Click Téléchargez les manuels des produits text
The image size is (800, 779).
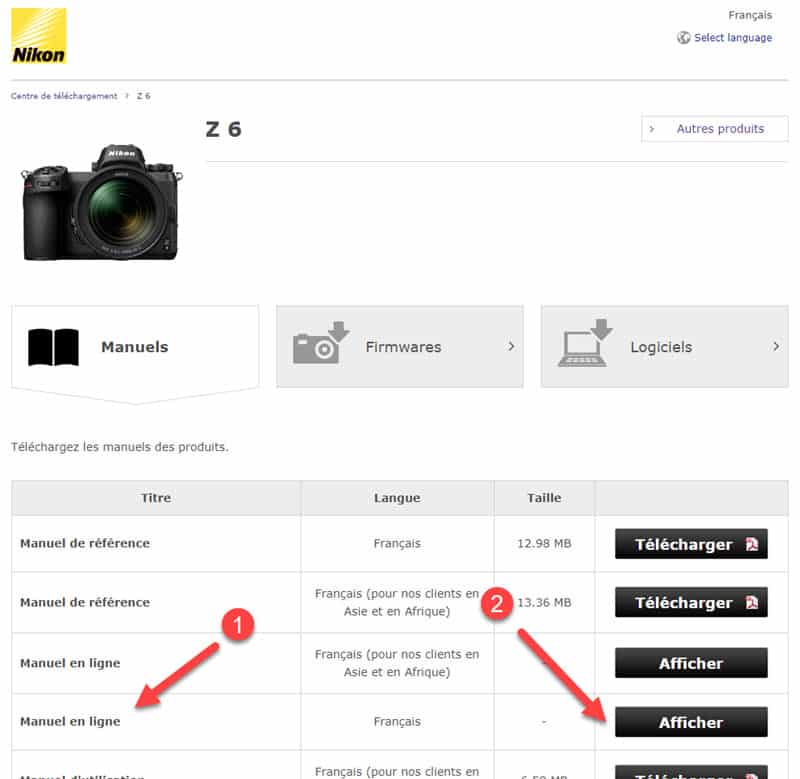coord(119,447)
